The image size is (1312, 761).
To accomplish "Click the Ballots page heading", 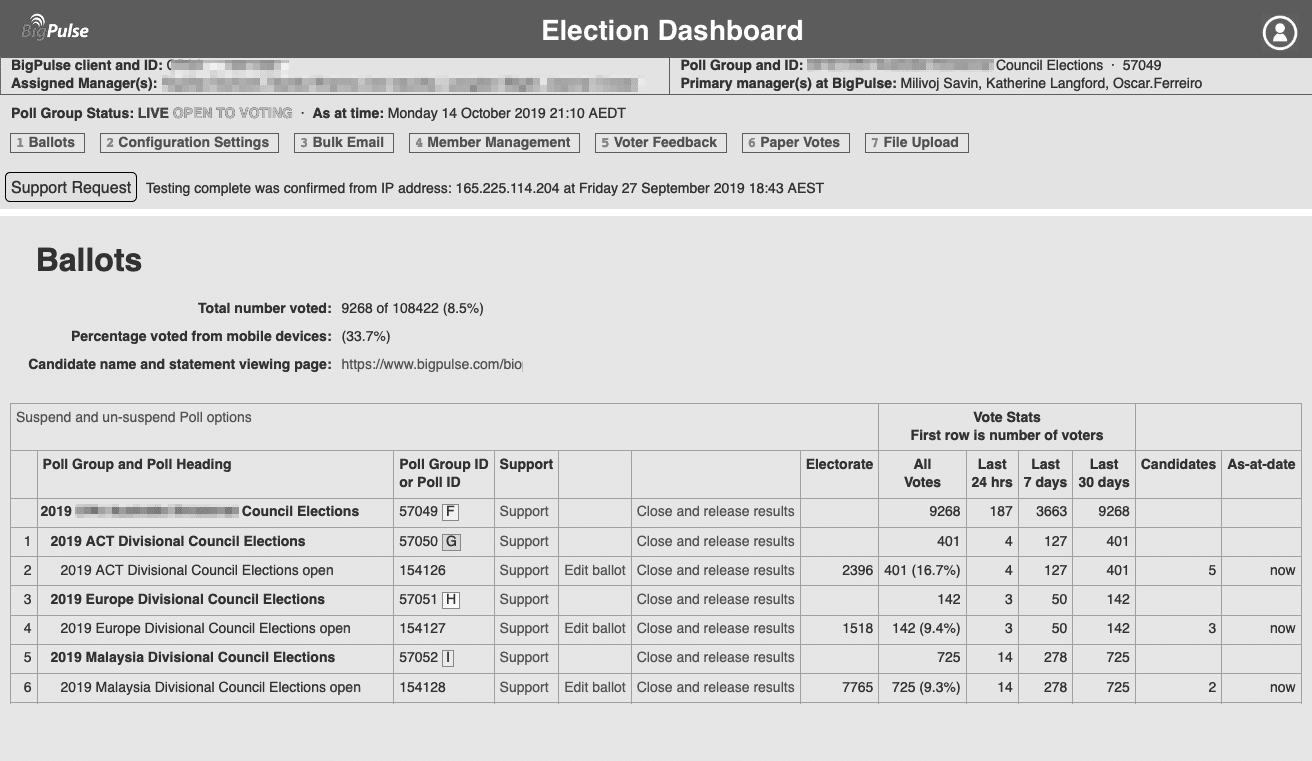I will tap(89, 261).
